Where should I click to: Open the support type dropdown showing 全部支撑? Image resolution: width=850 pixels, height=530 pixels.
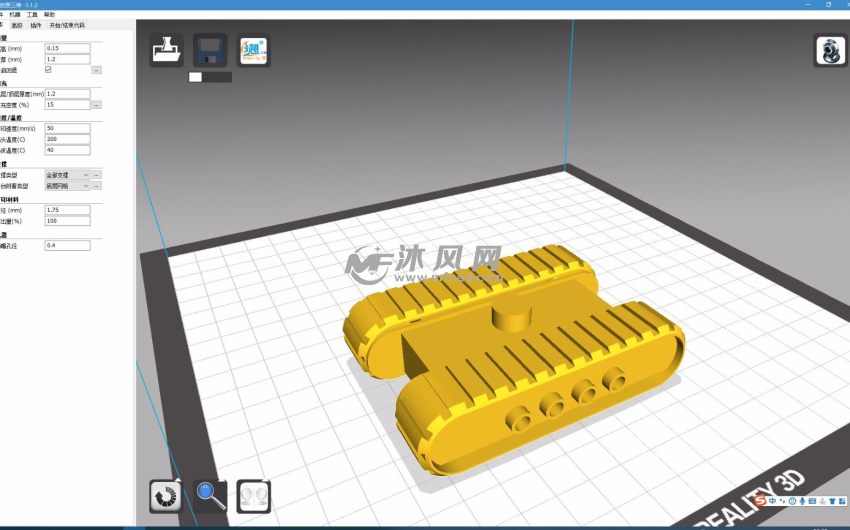click(67, 175)
